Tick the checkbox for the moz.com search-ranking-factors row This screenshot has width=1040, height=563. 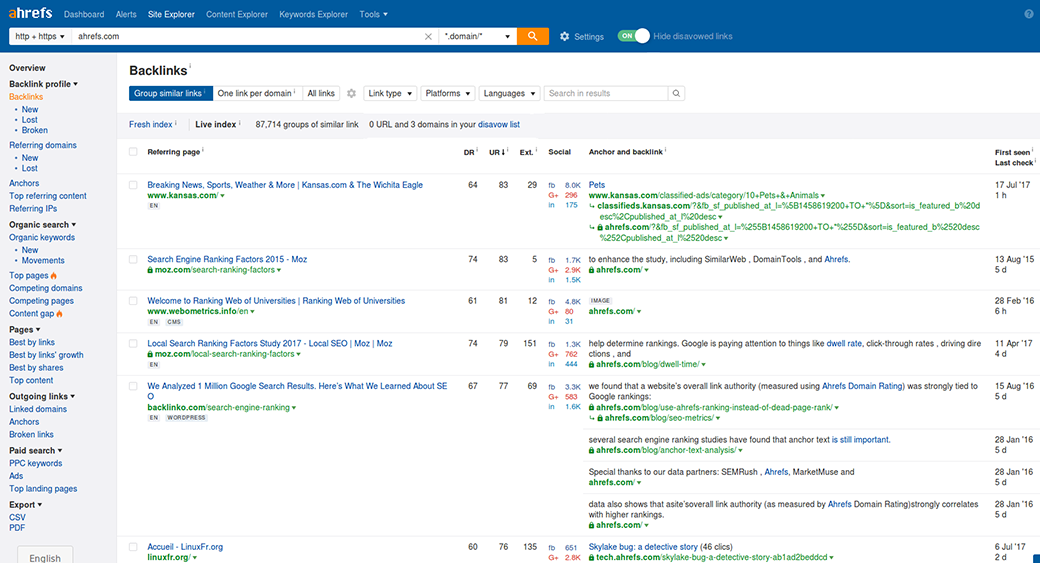[x=134, y=260]
